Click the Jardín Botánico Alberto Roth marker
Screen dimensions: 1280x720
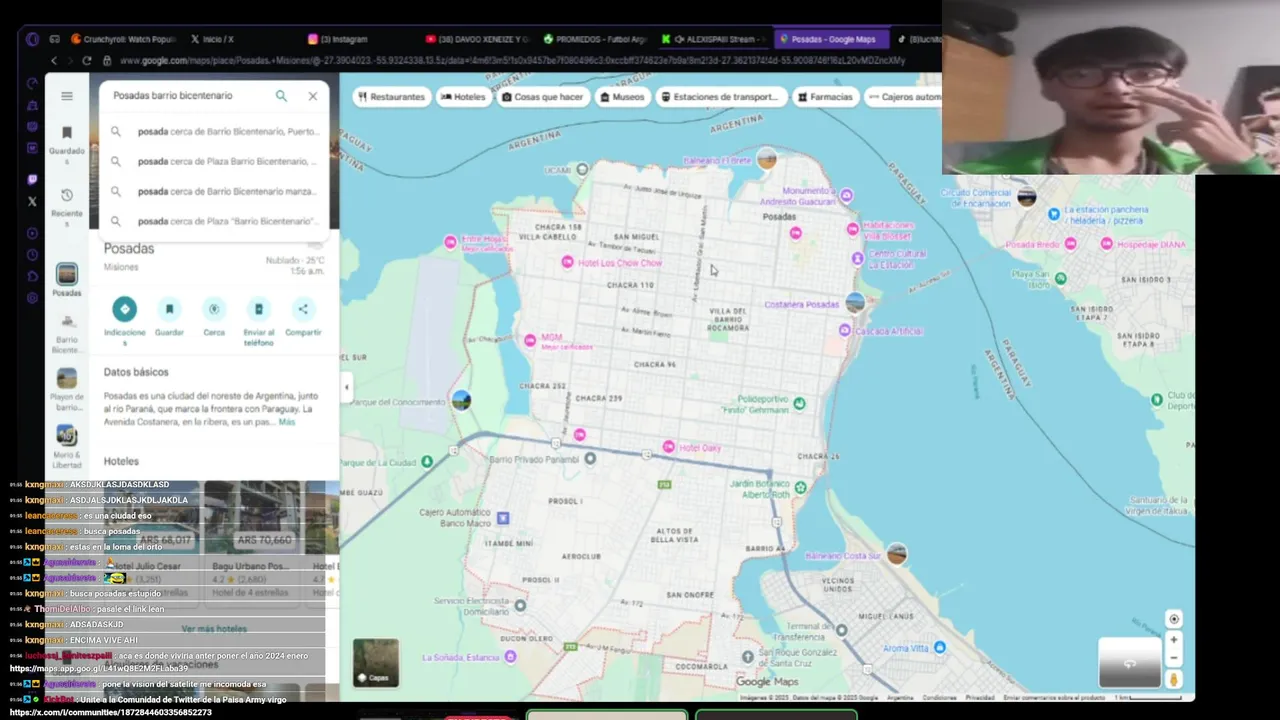(x=801, y=487)
